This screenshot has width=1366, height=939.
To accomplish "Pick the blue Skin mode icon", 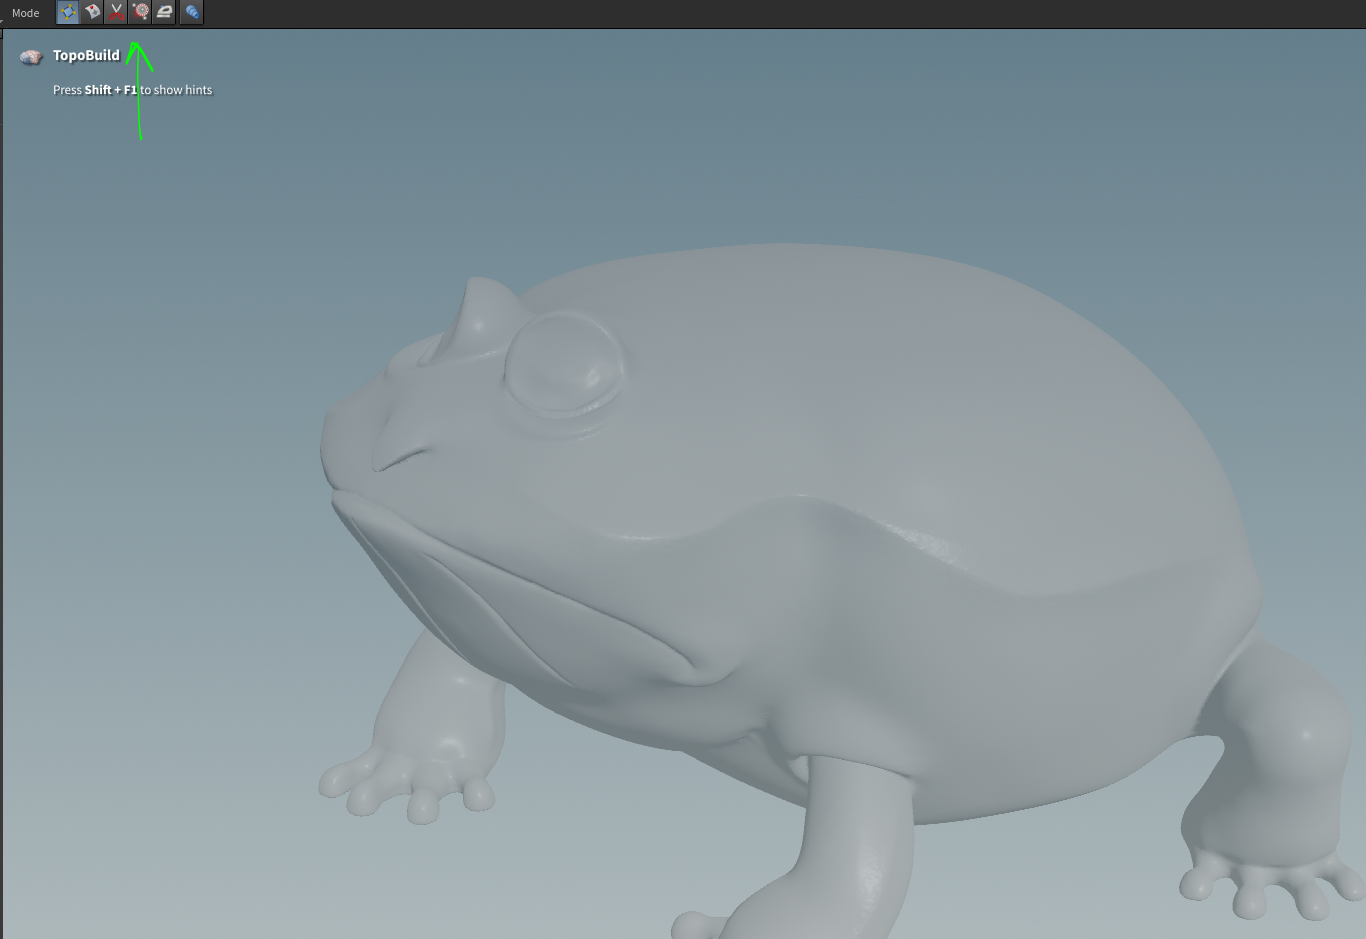I will click(192, 13).
